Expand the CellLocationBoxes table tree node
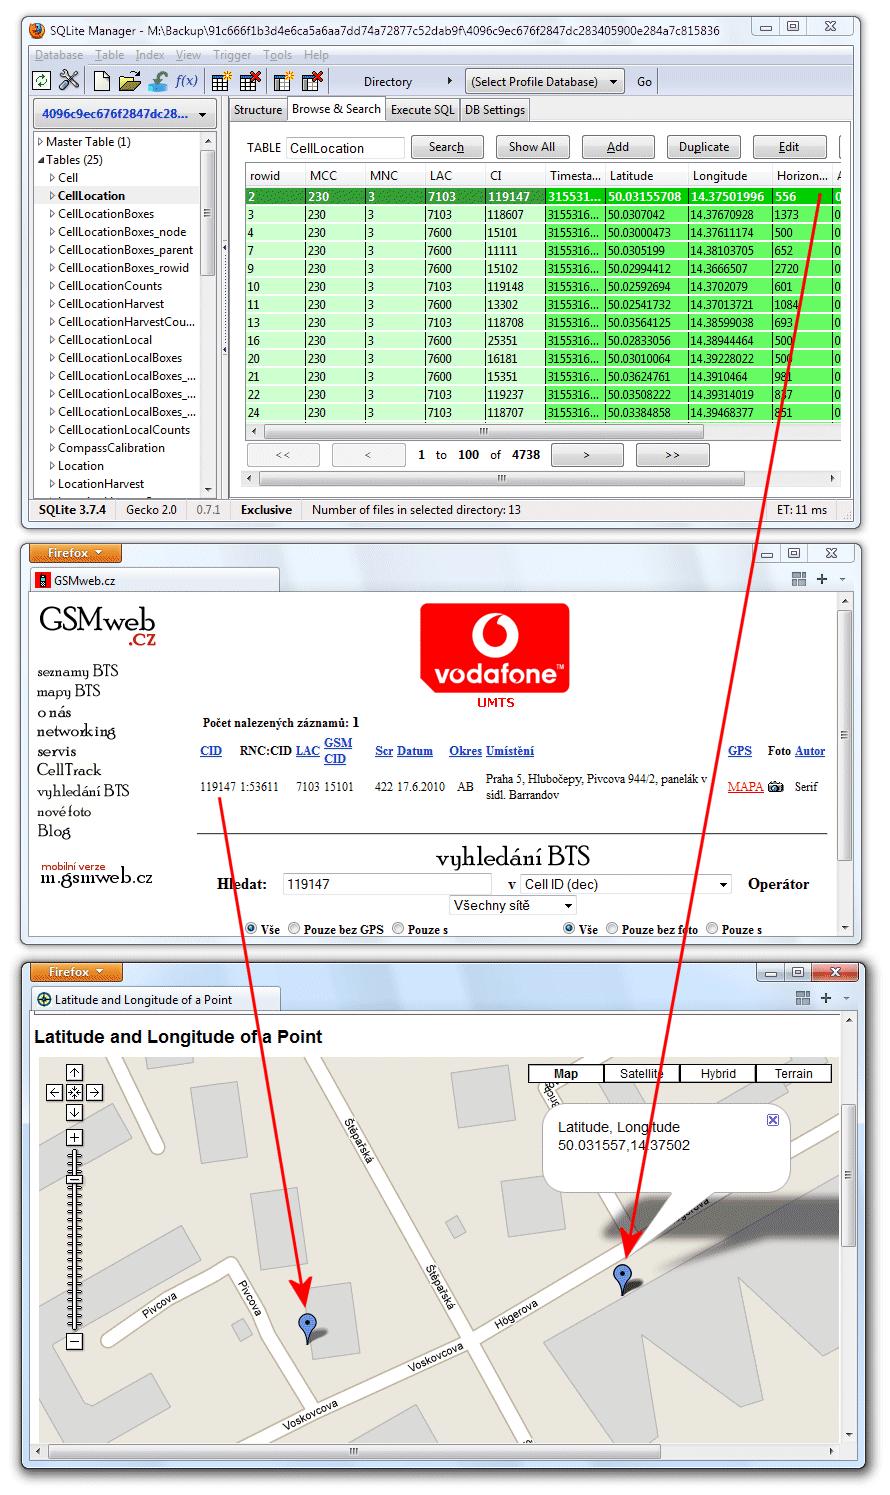The width and height of the screenshot is (890, 1495). (52, 214)
